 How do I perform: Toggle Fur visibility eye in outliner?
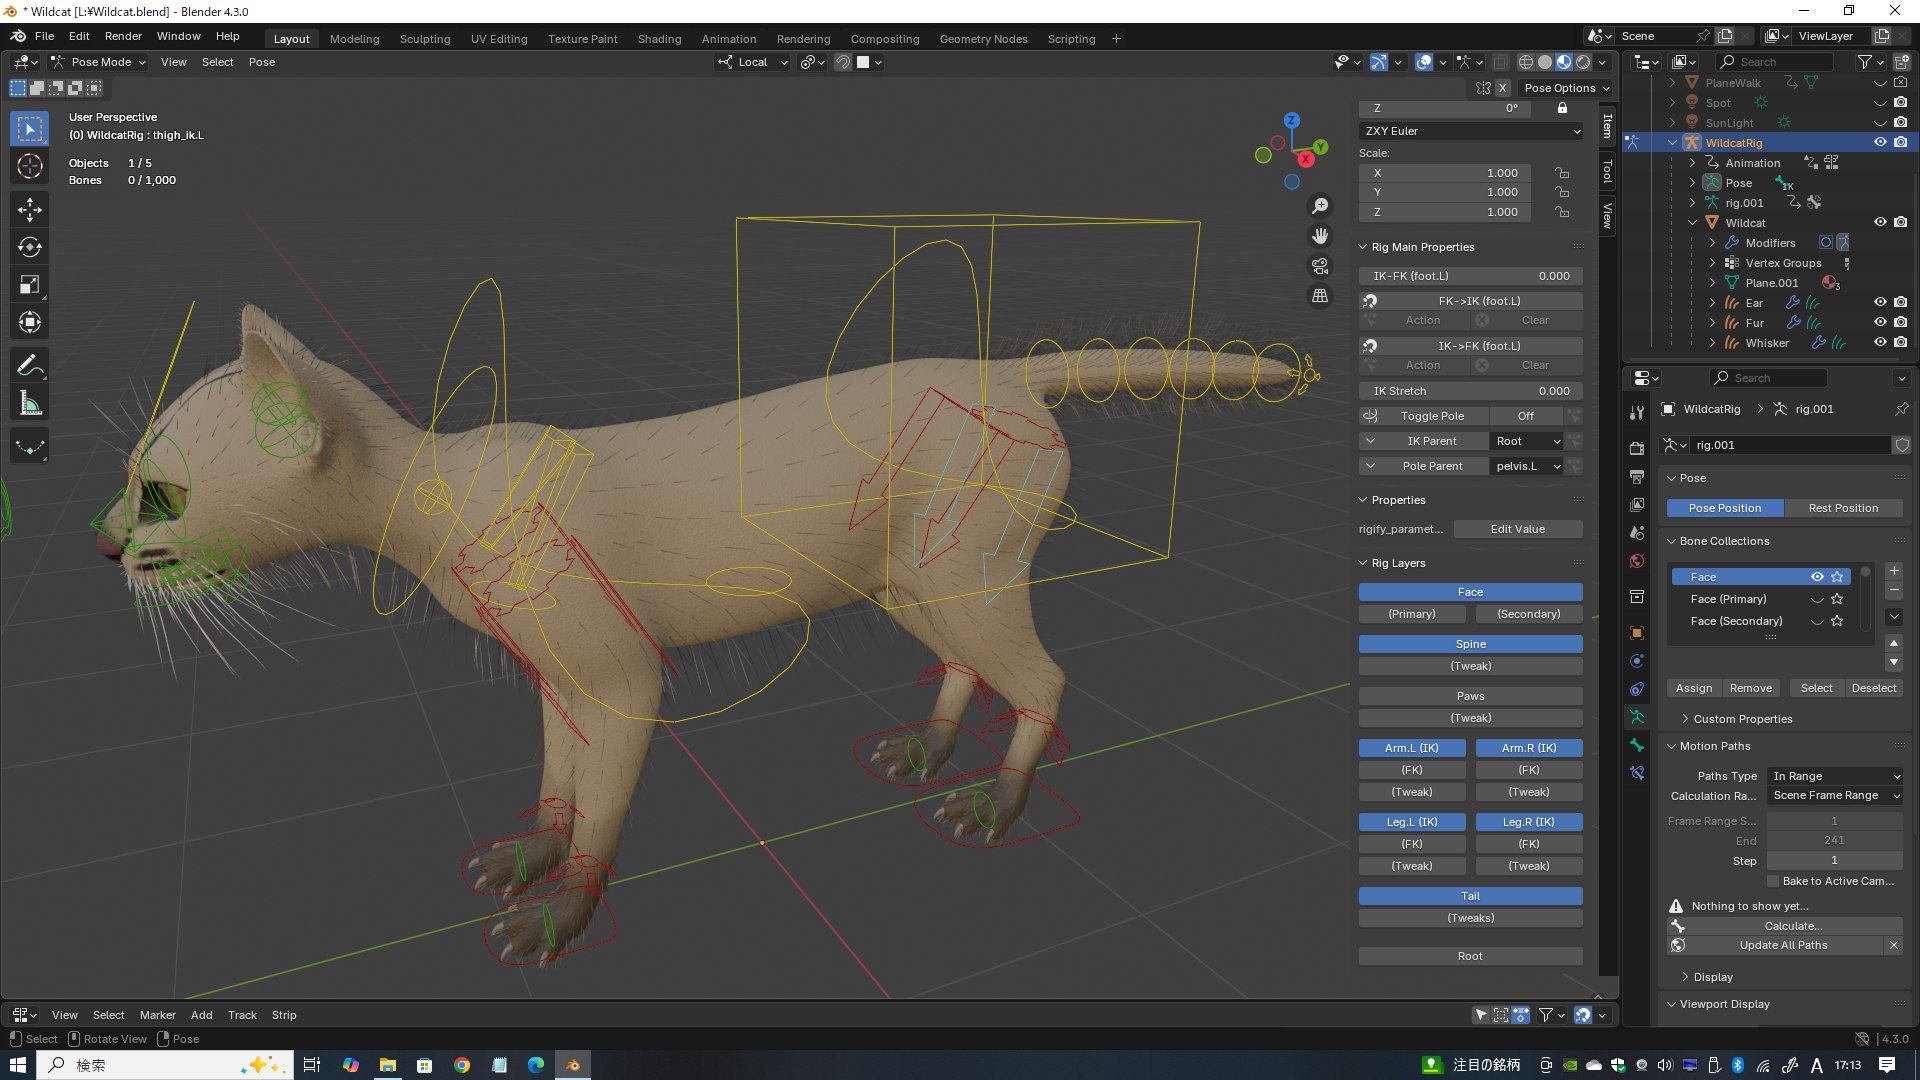point(1880,322)
